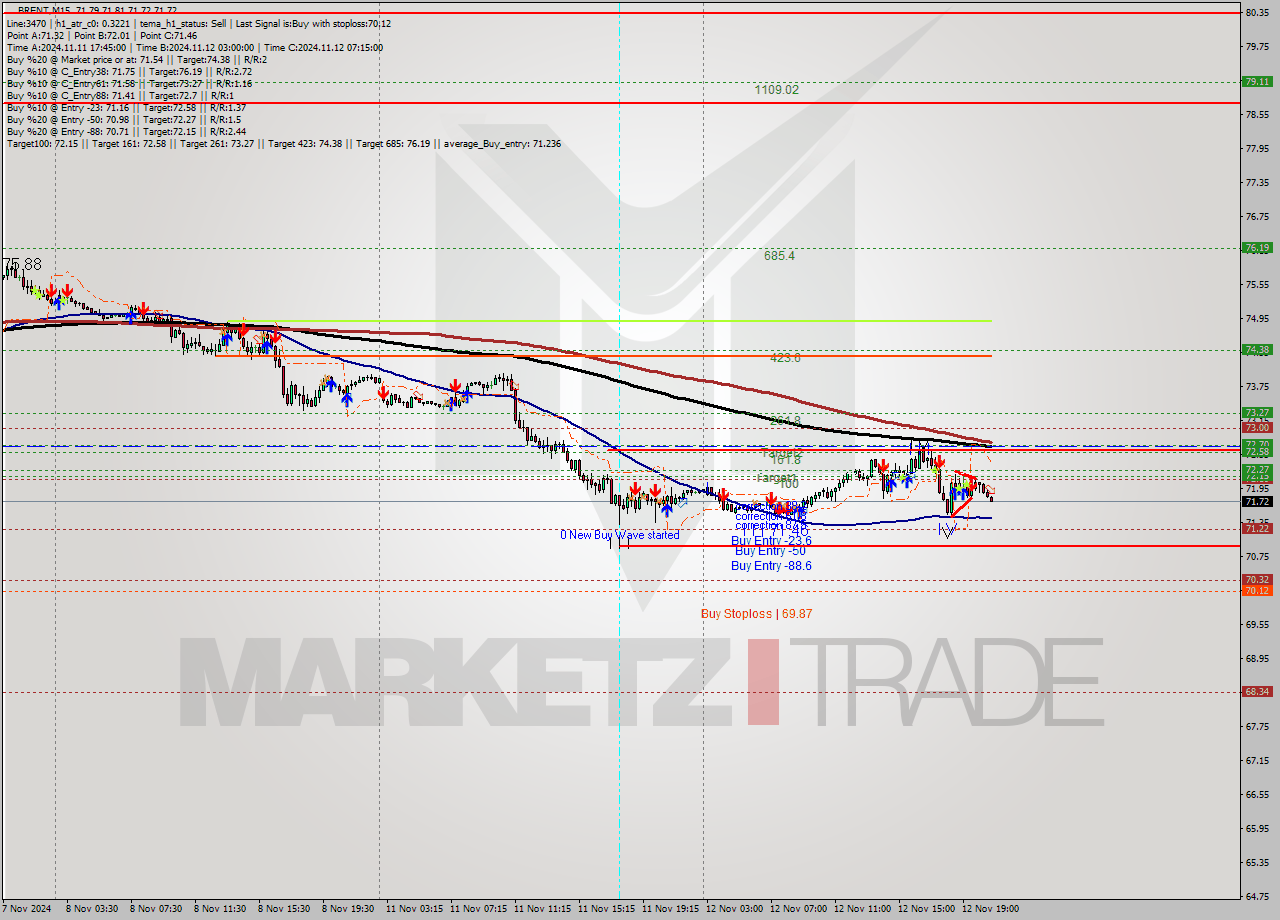Screen dimensions: 1280x920
Task: Click the '7 Nov 2024' time axis label
Action: [x=28, y=909]
